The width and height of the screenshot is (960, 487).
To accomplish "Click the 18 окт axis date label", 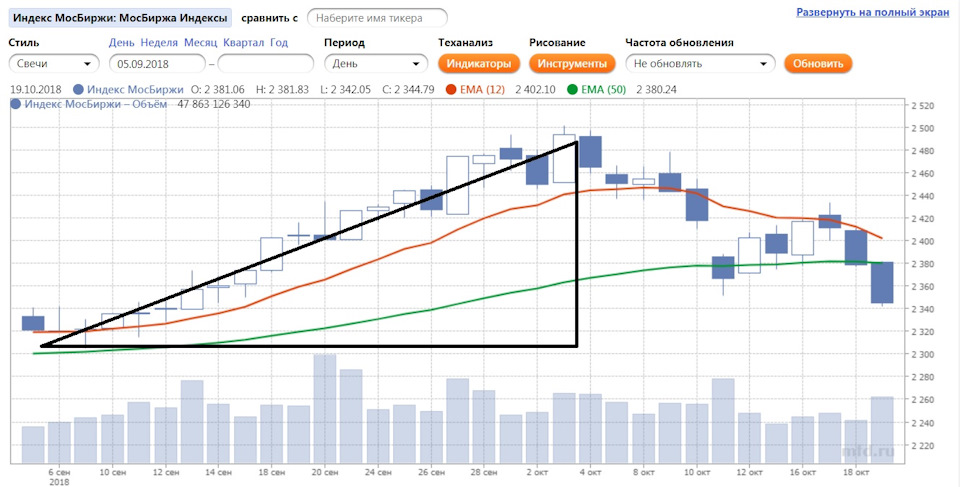I will pos(856,472).
